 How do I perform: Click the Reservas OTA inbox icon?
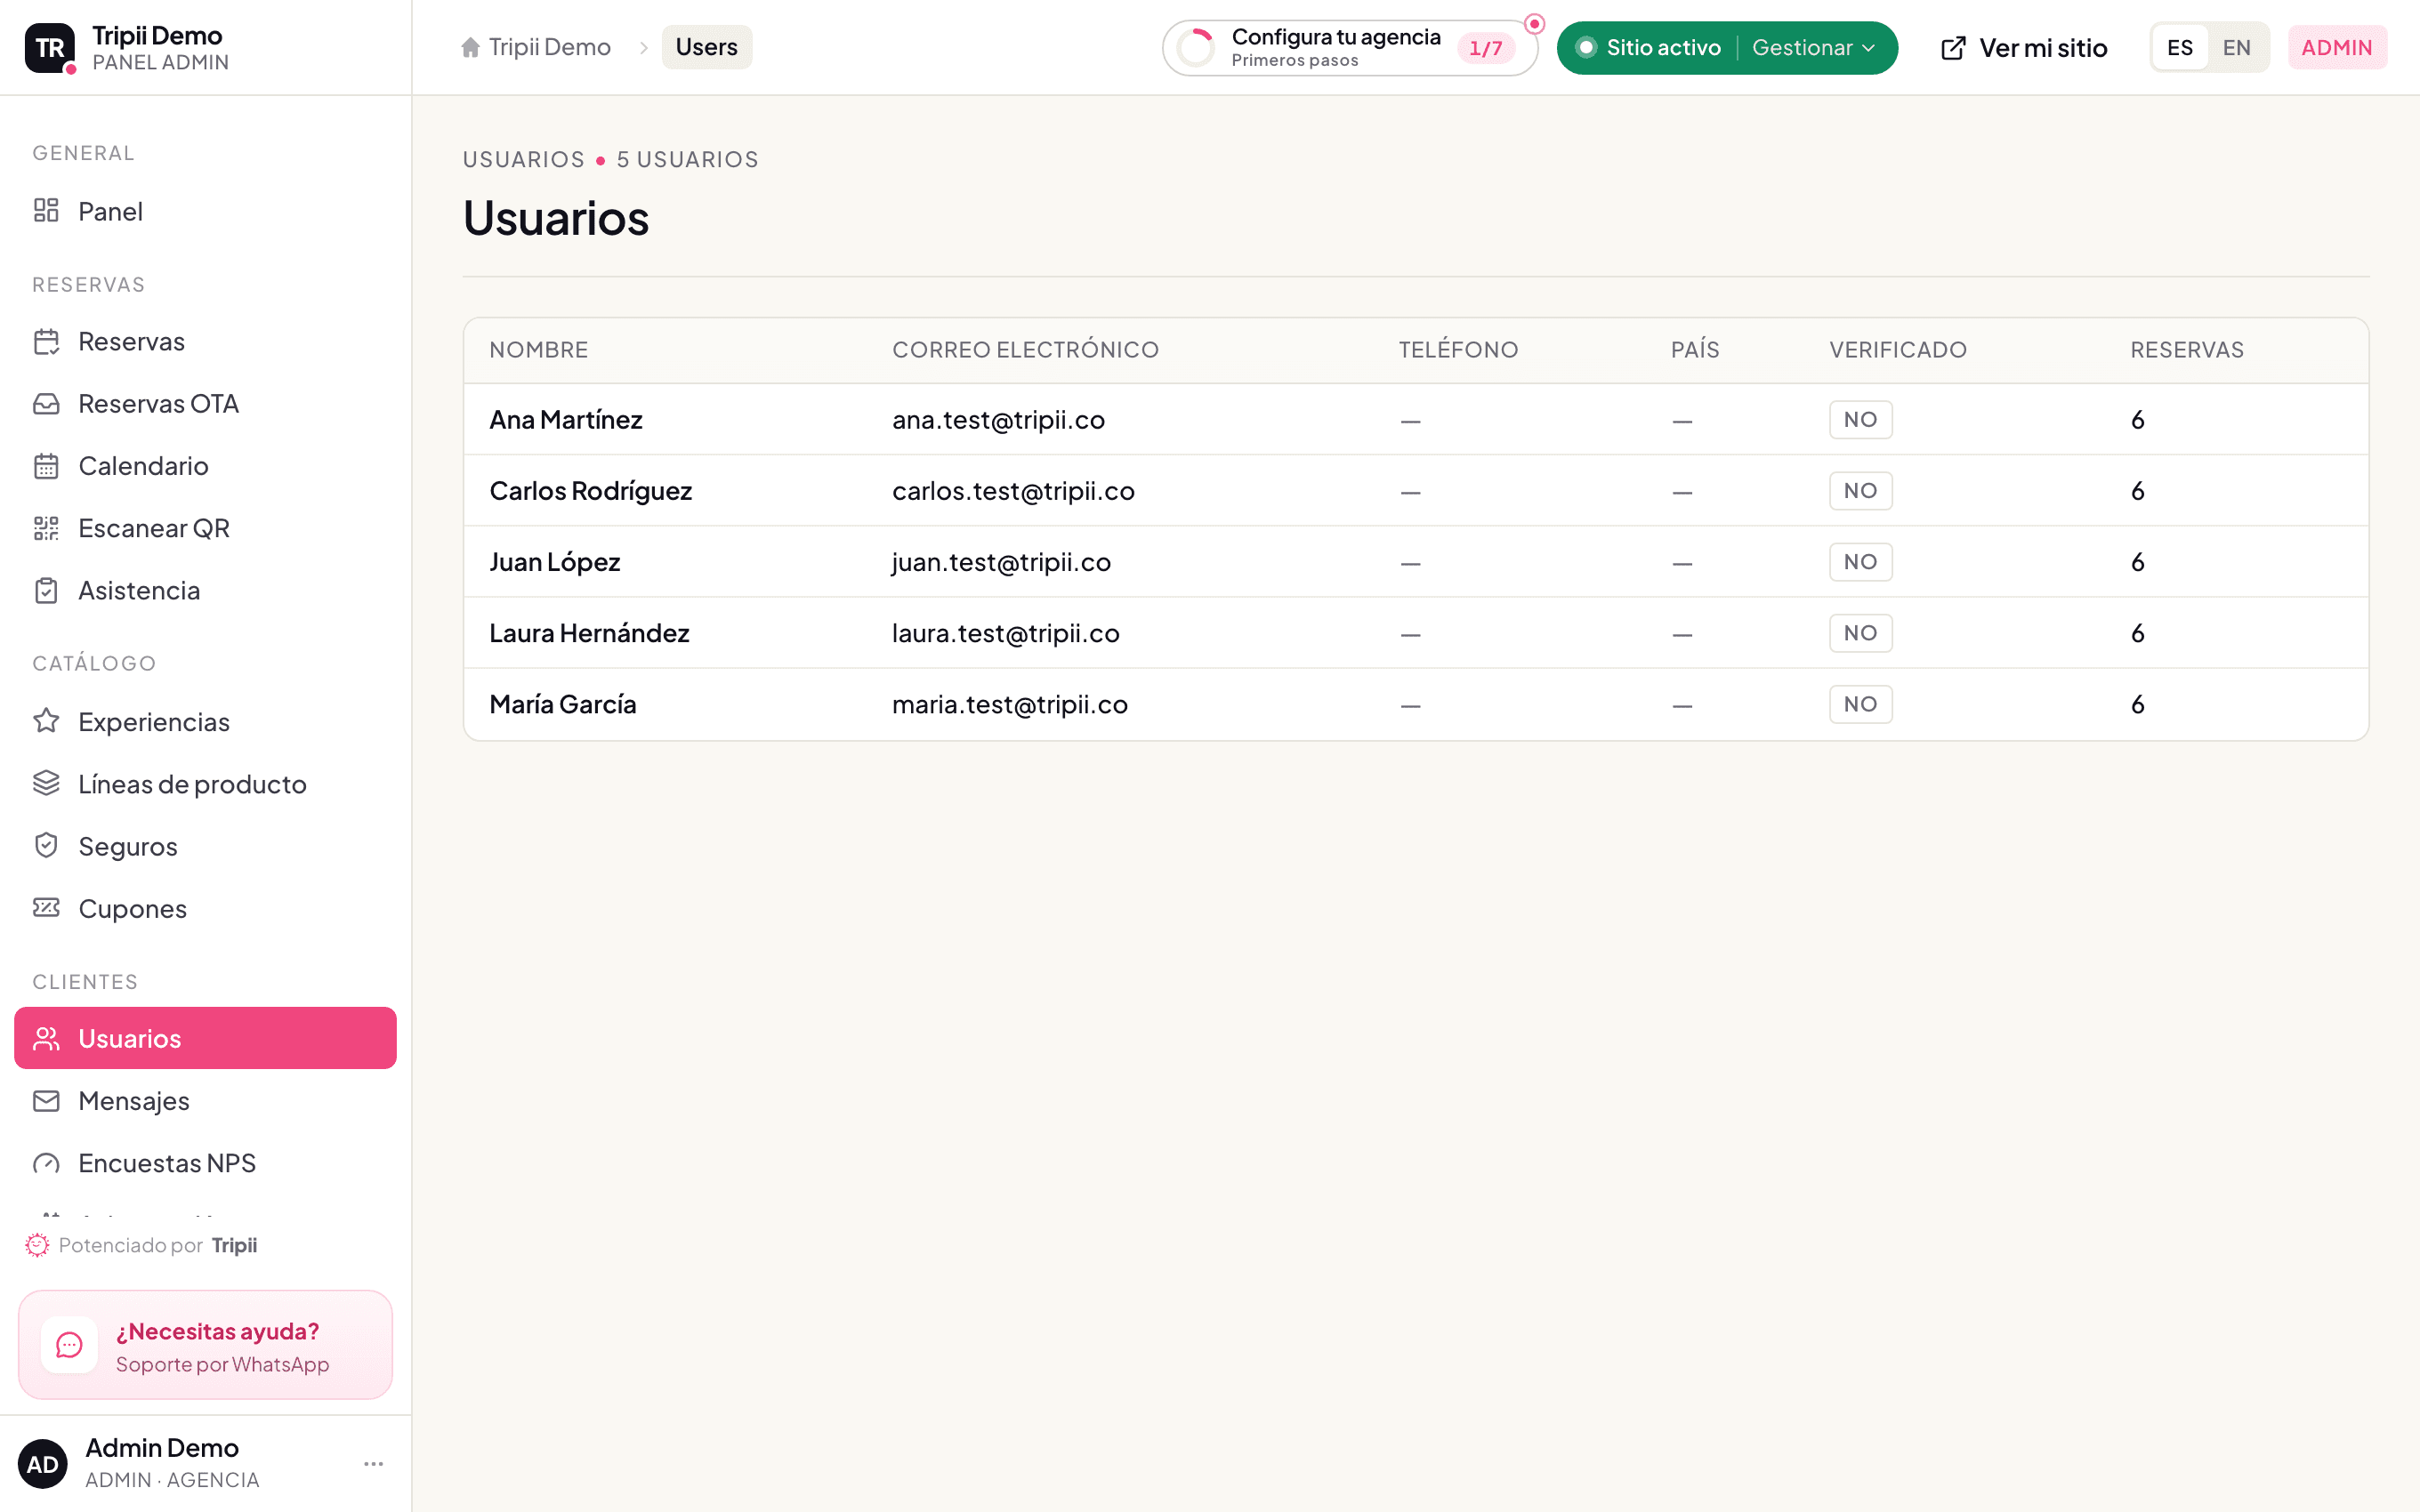coord(46,404)
